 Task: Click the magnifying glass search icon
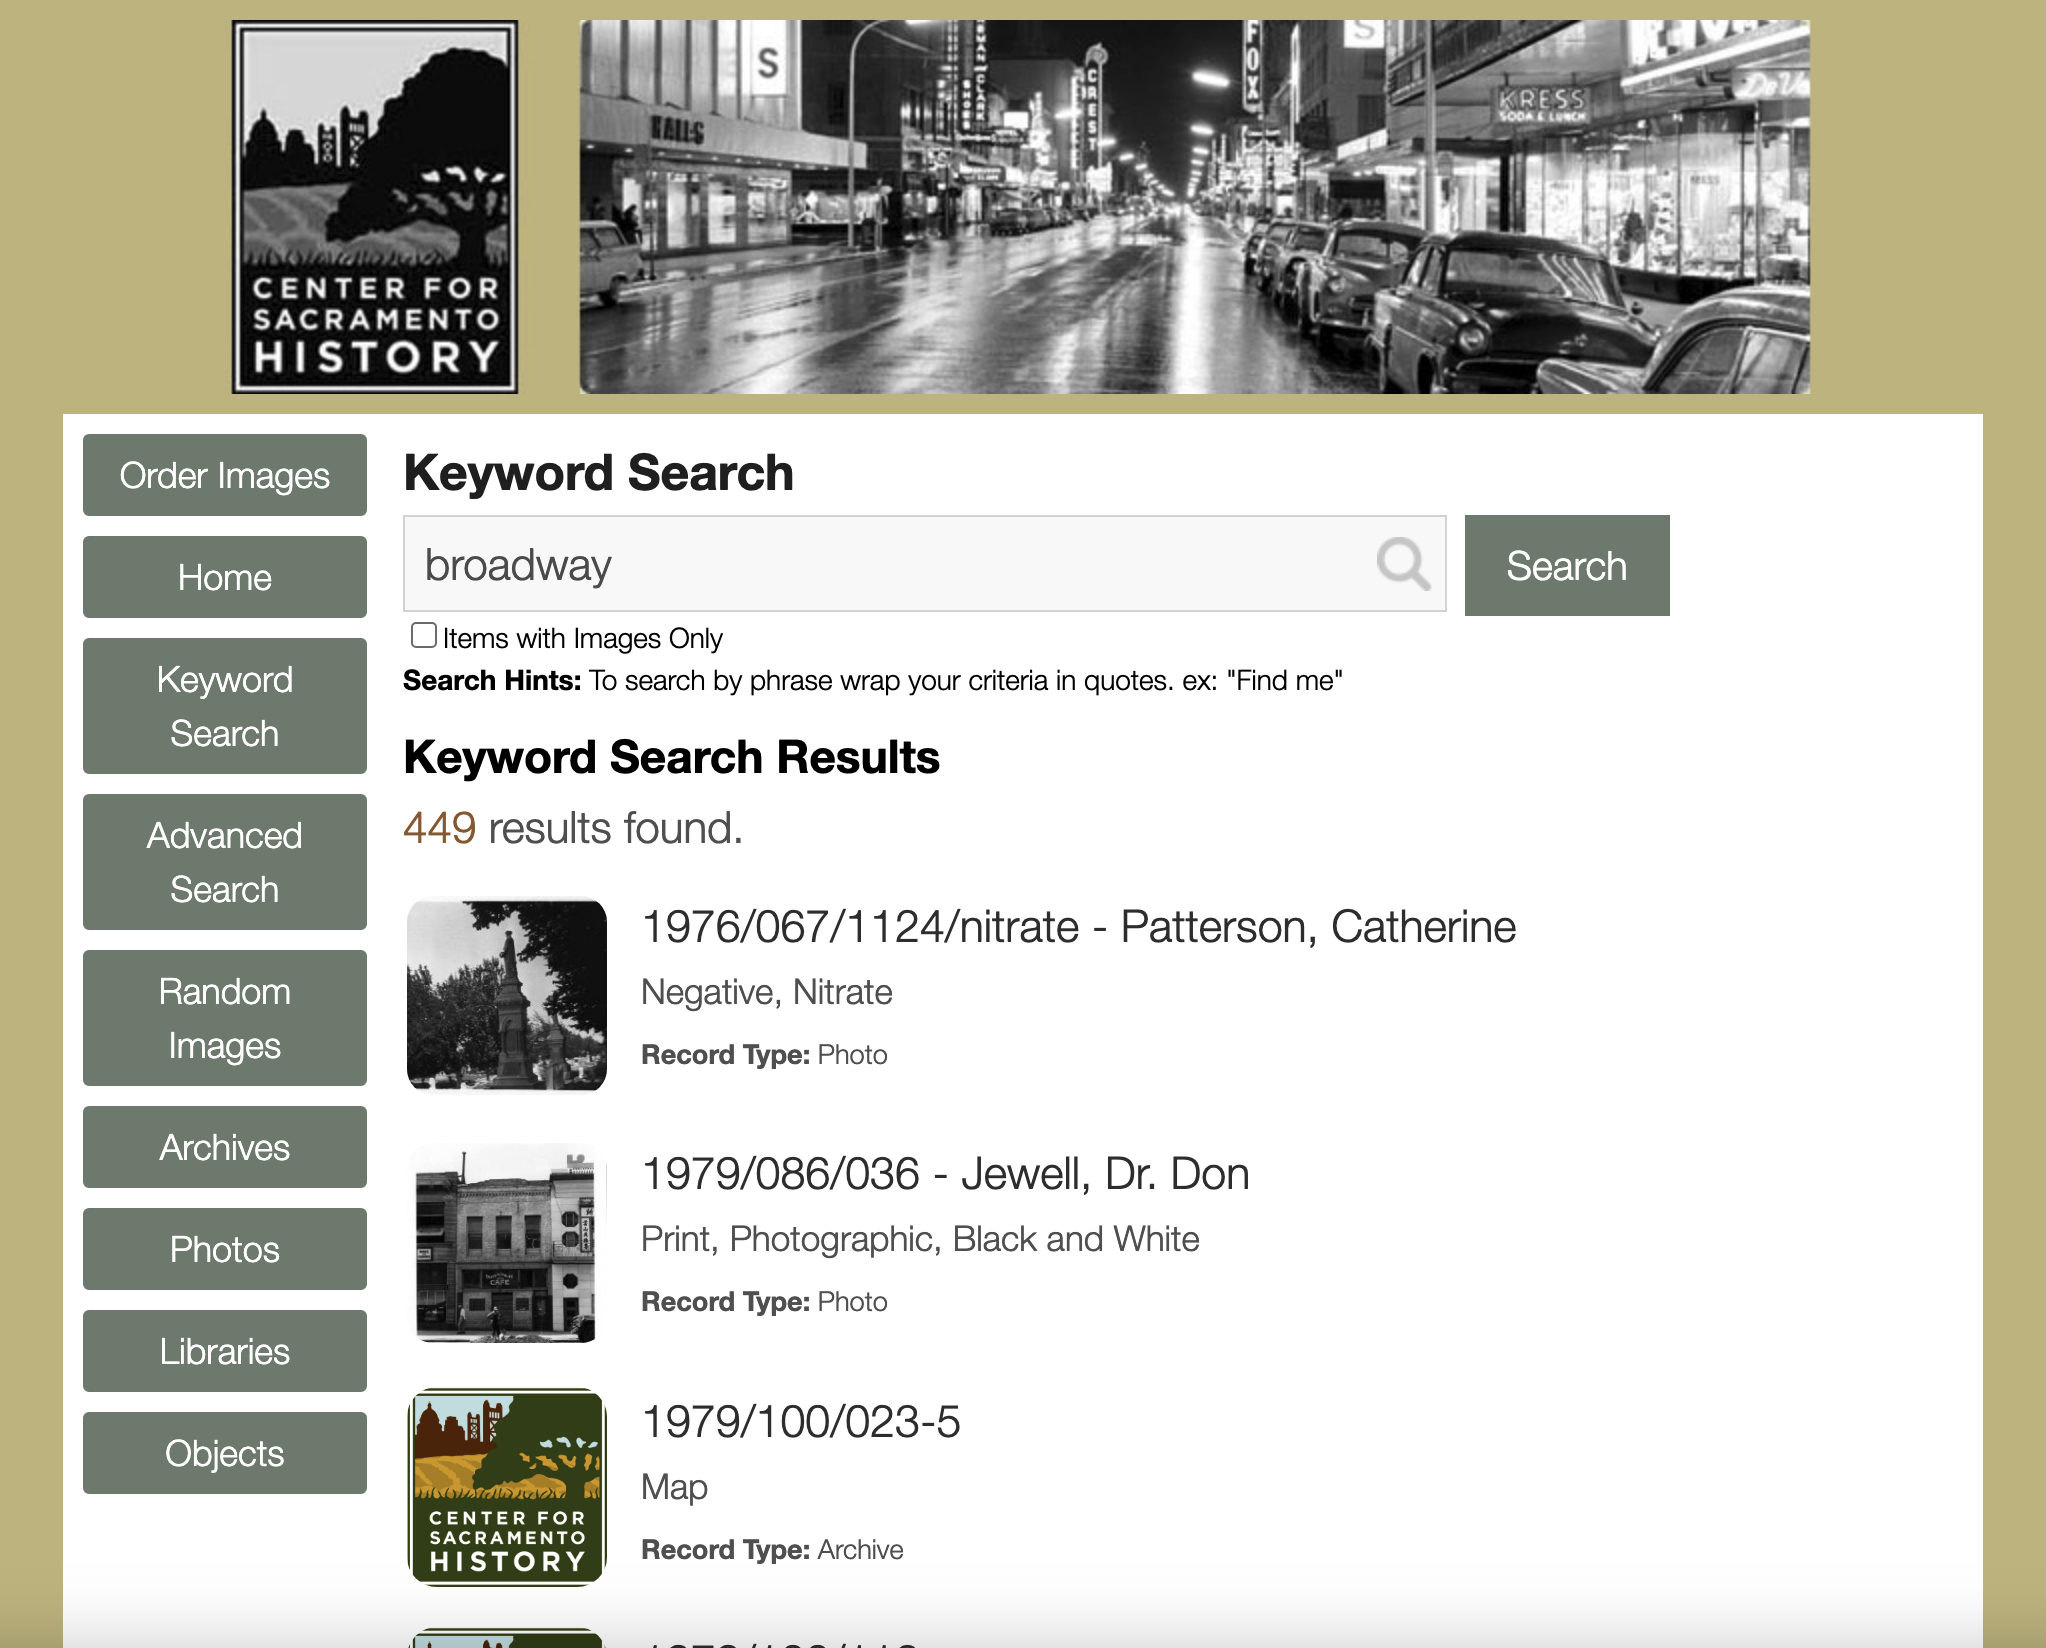1402,564
